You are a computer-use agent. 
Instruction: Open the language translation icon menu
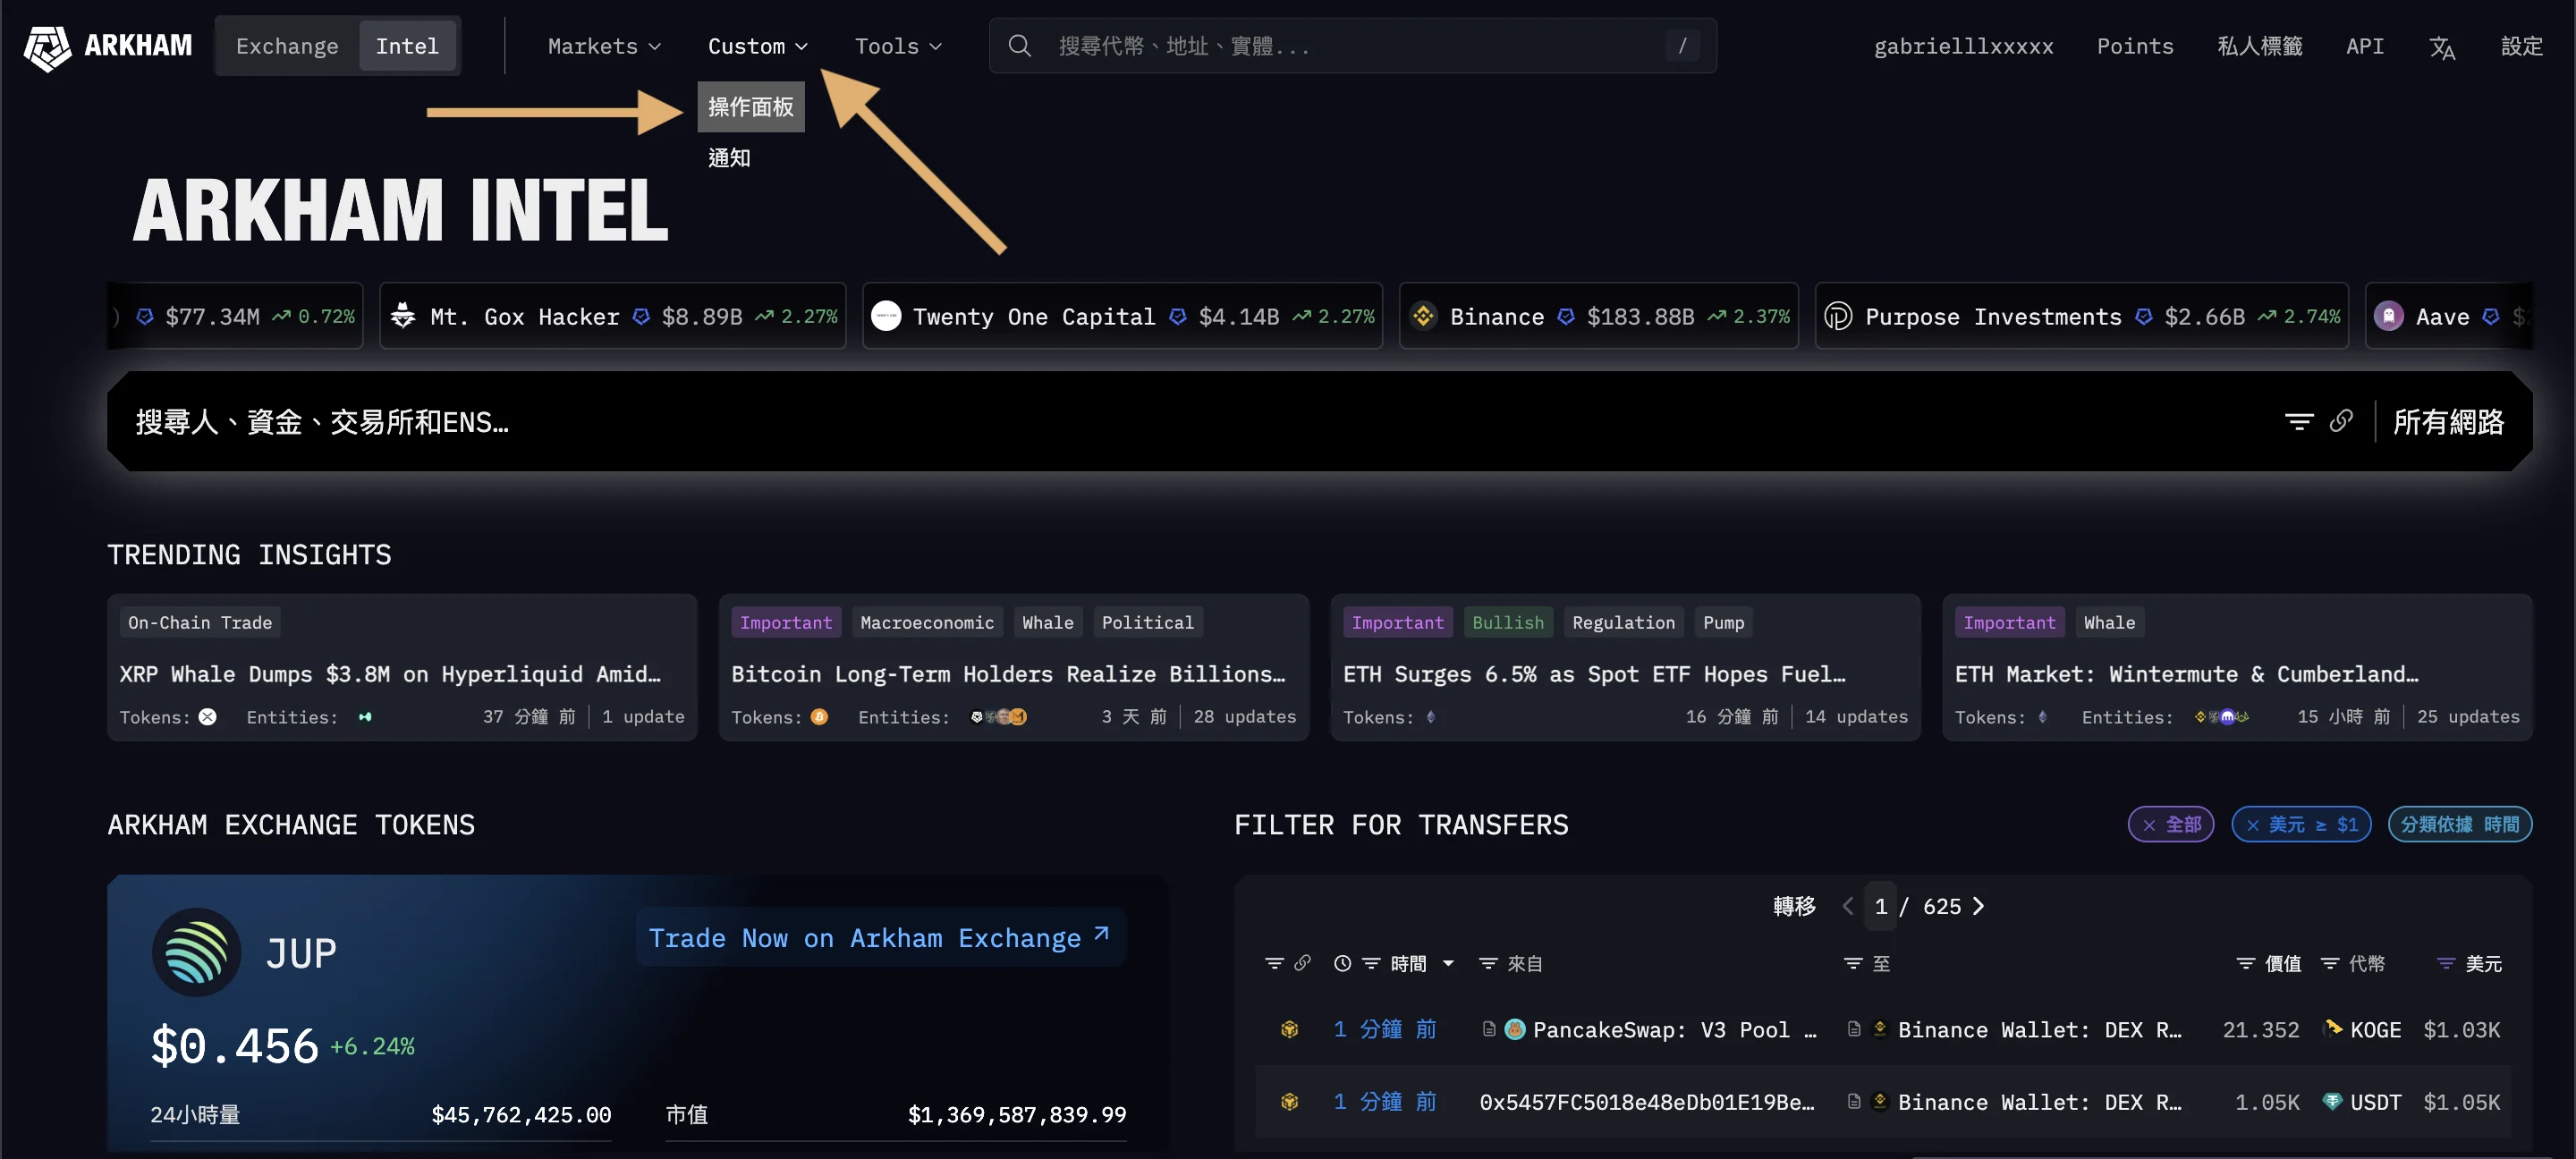[x=2442, y=47]
